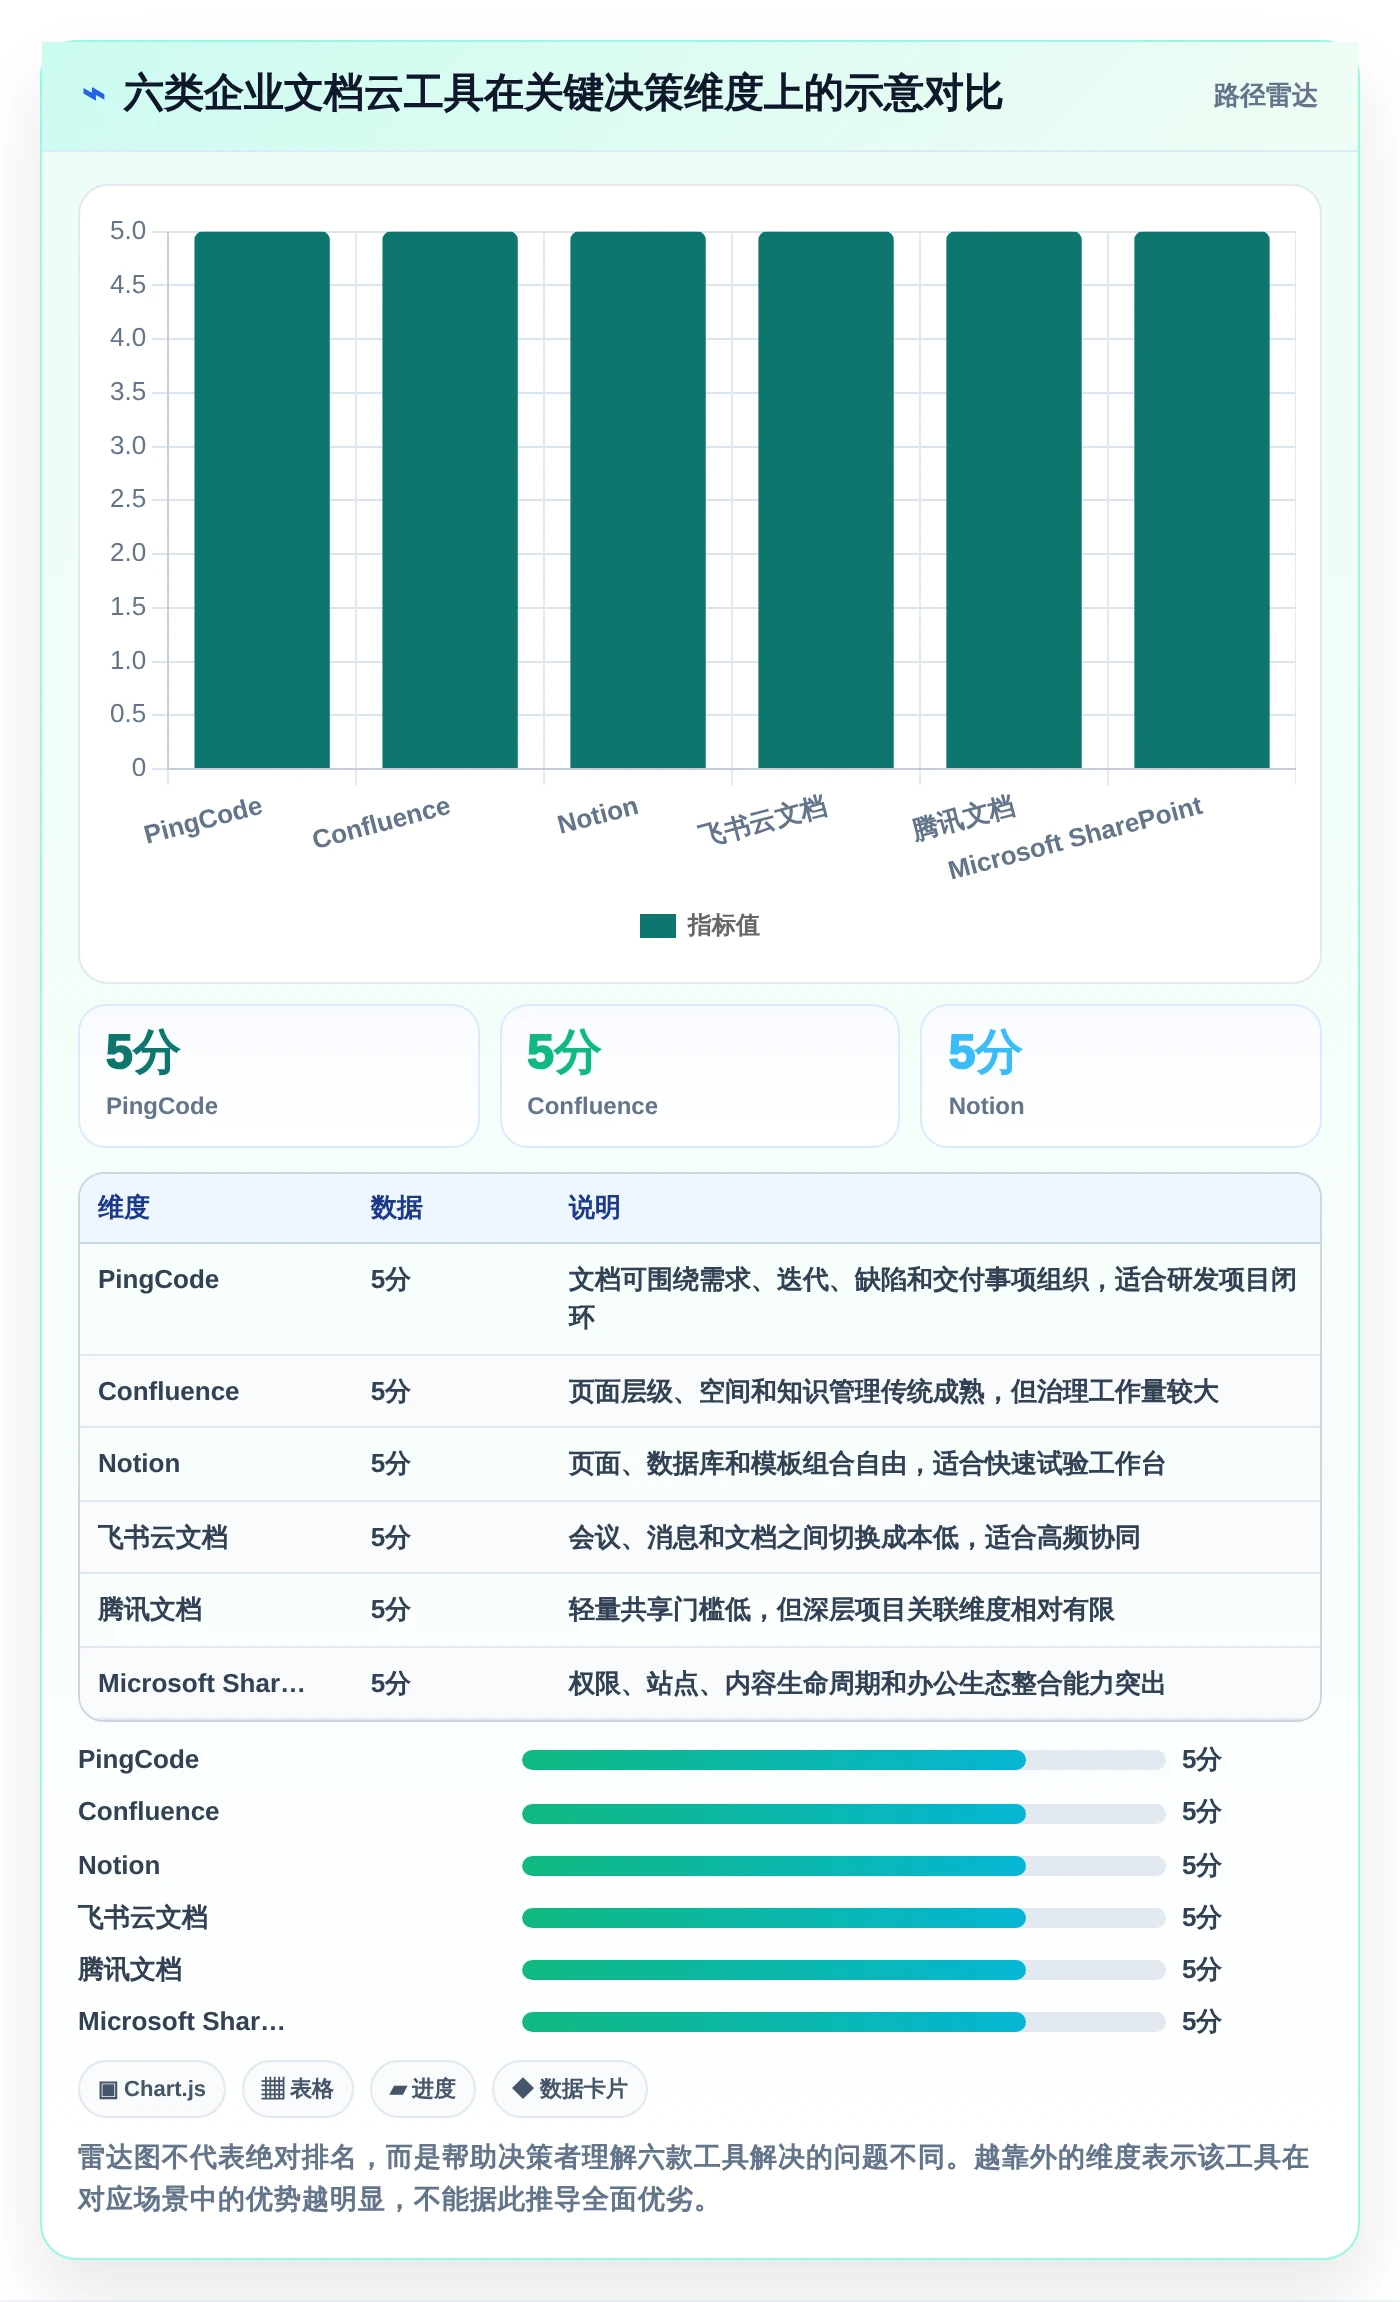Click the Confluence progress bar
The image size is (1400, 2302).
(844, 1813)
